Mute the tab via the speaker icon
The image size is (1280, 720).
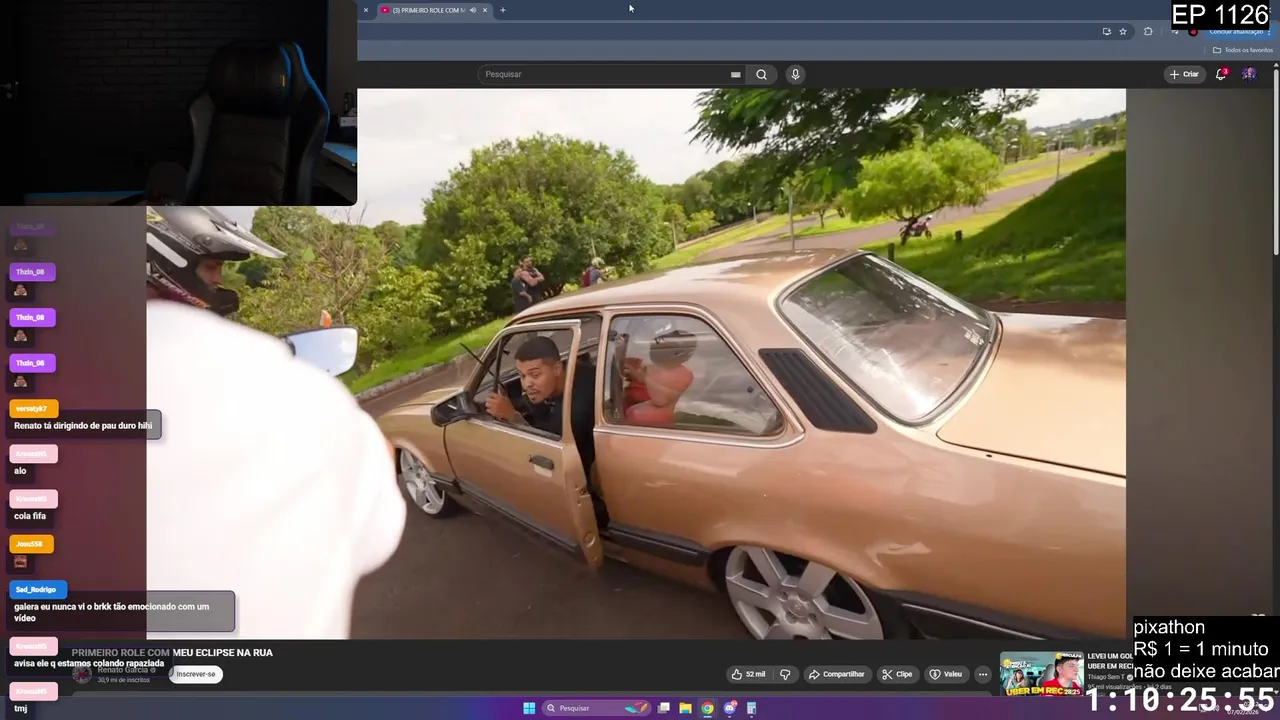[x=472, y=10]
